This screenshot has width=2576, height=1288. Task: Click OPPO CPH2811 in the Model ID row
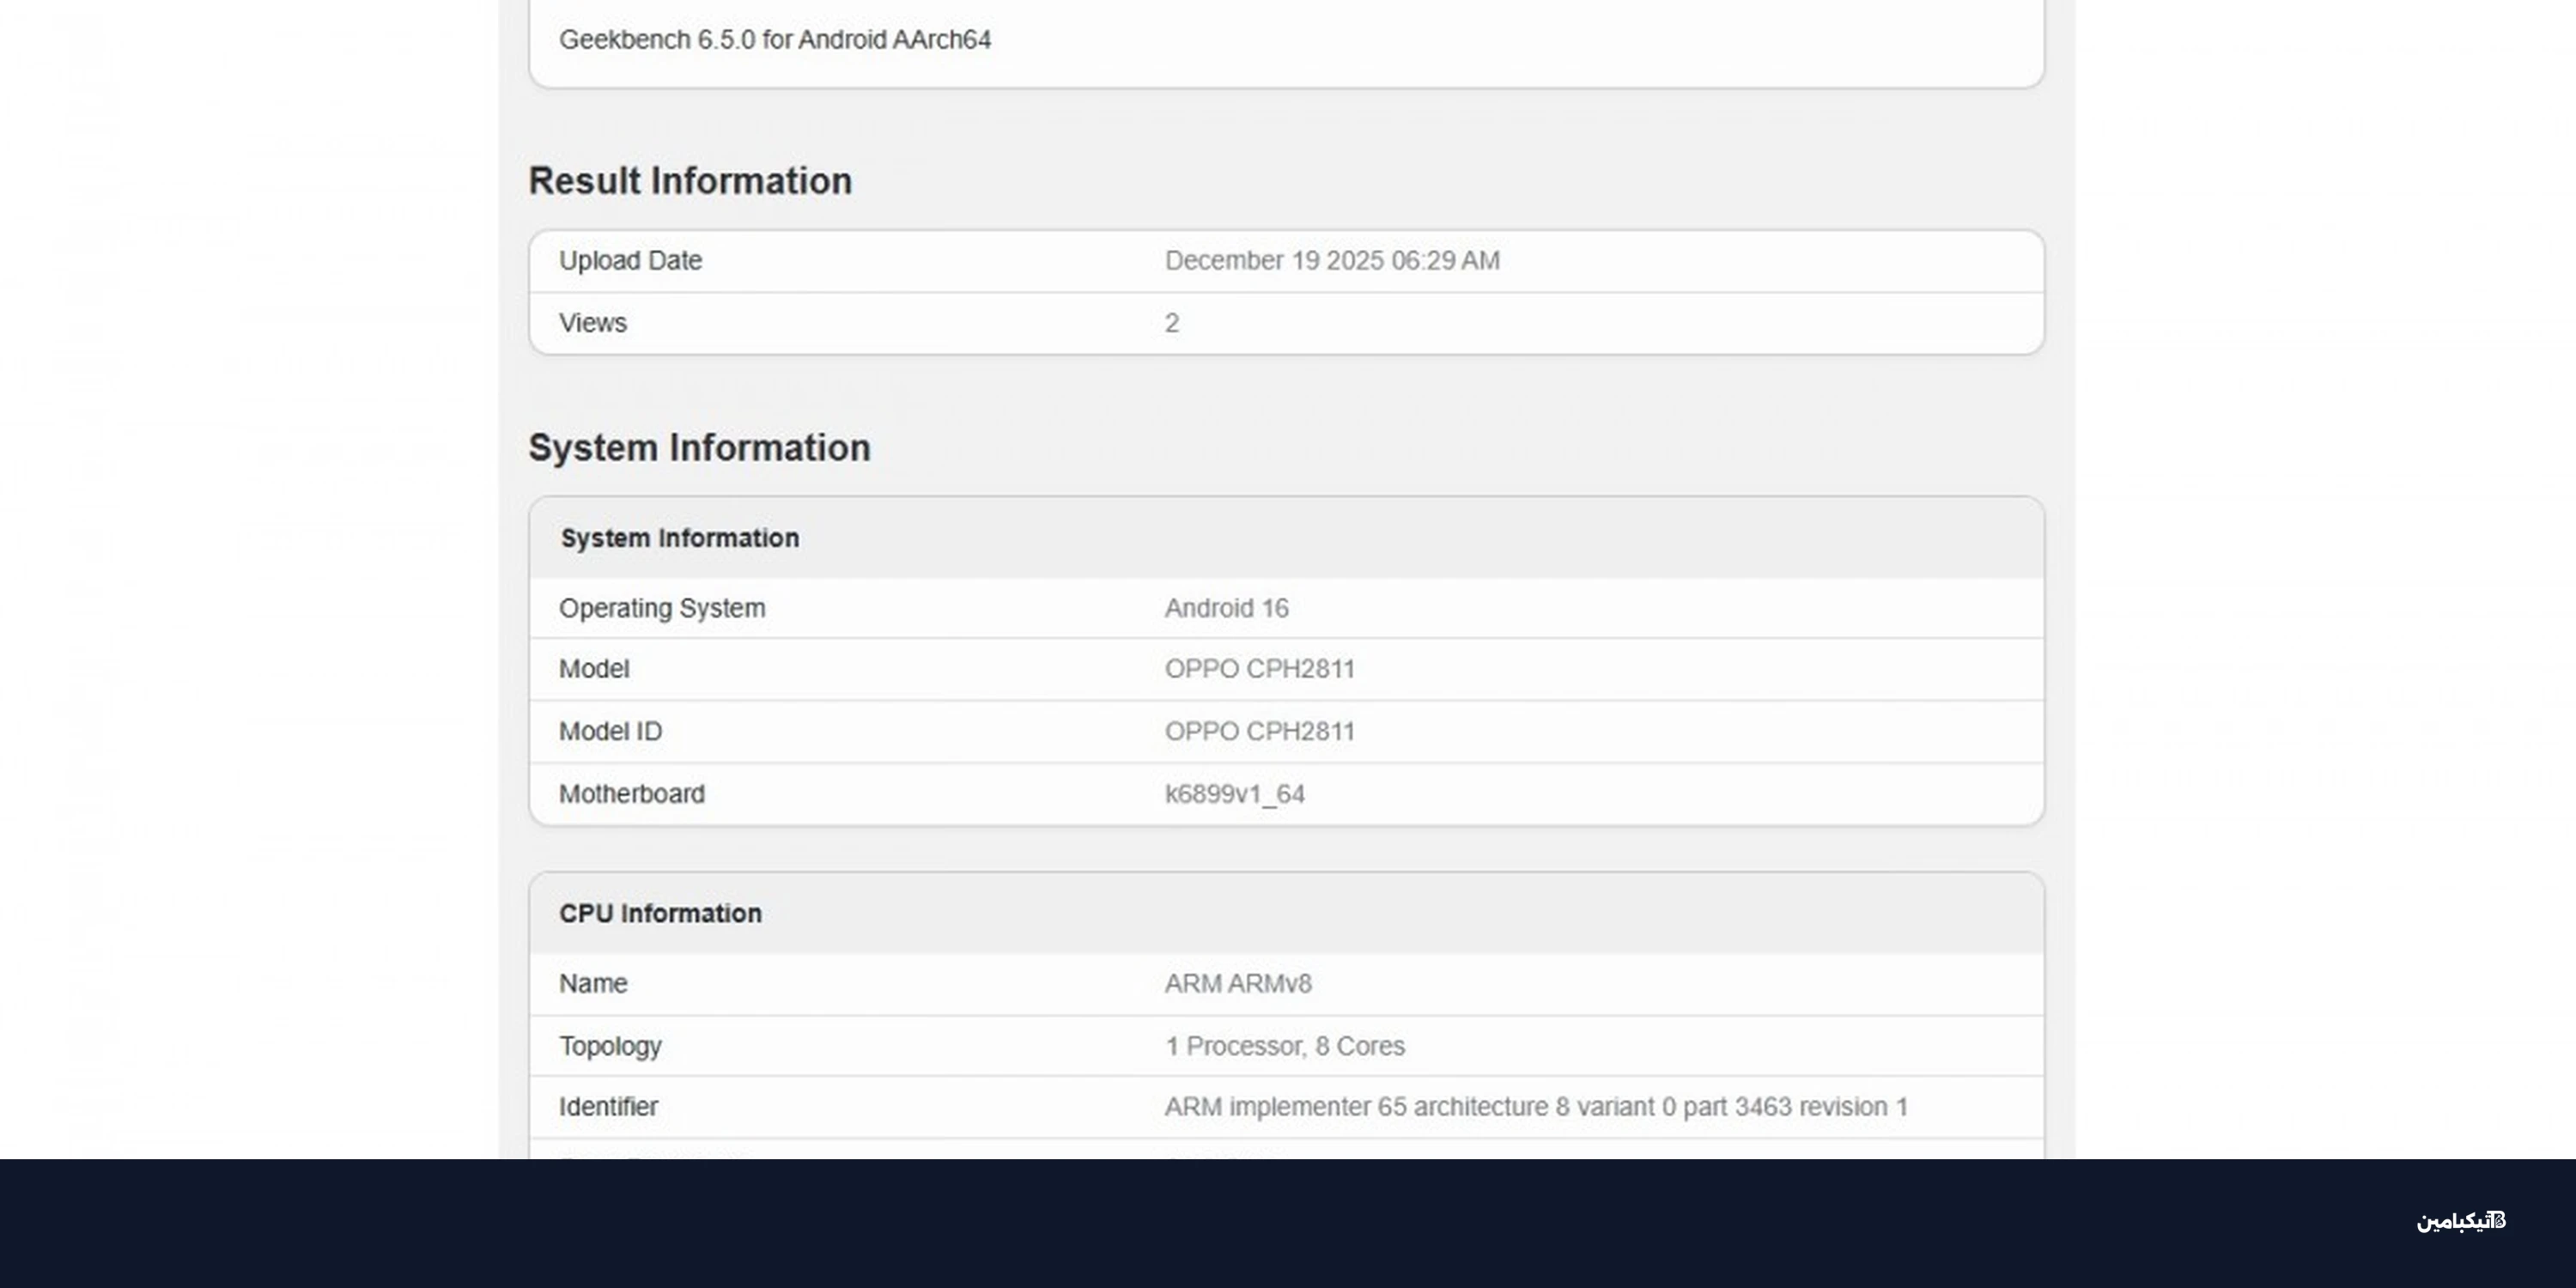tap(1259, 731)
